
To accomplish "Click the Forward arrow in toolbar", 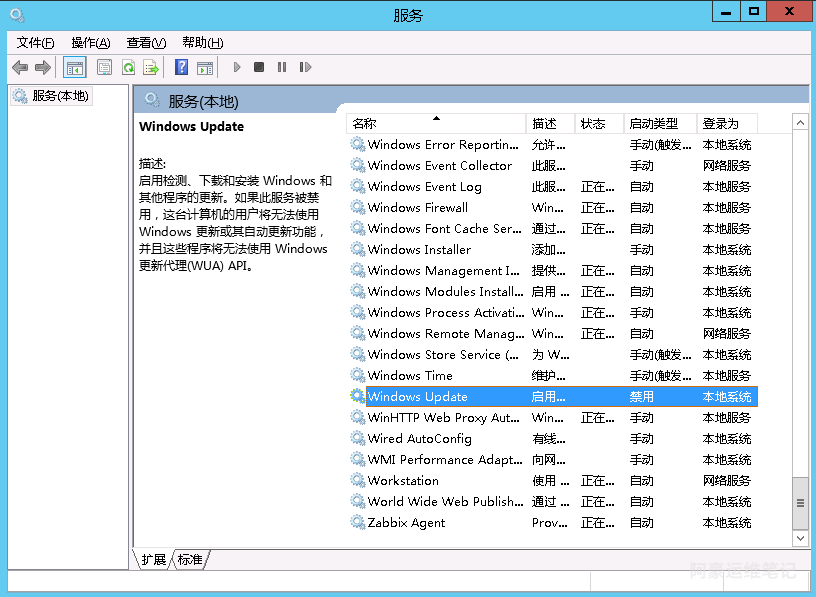I will (42, 67).
